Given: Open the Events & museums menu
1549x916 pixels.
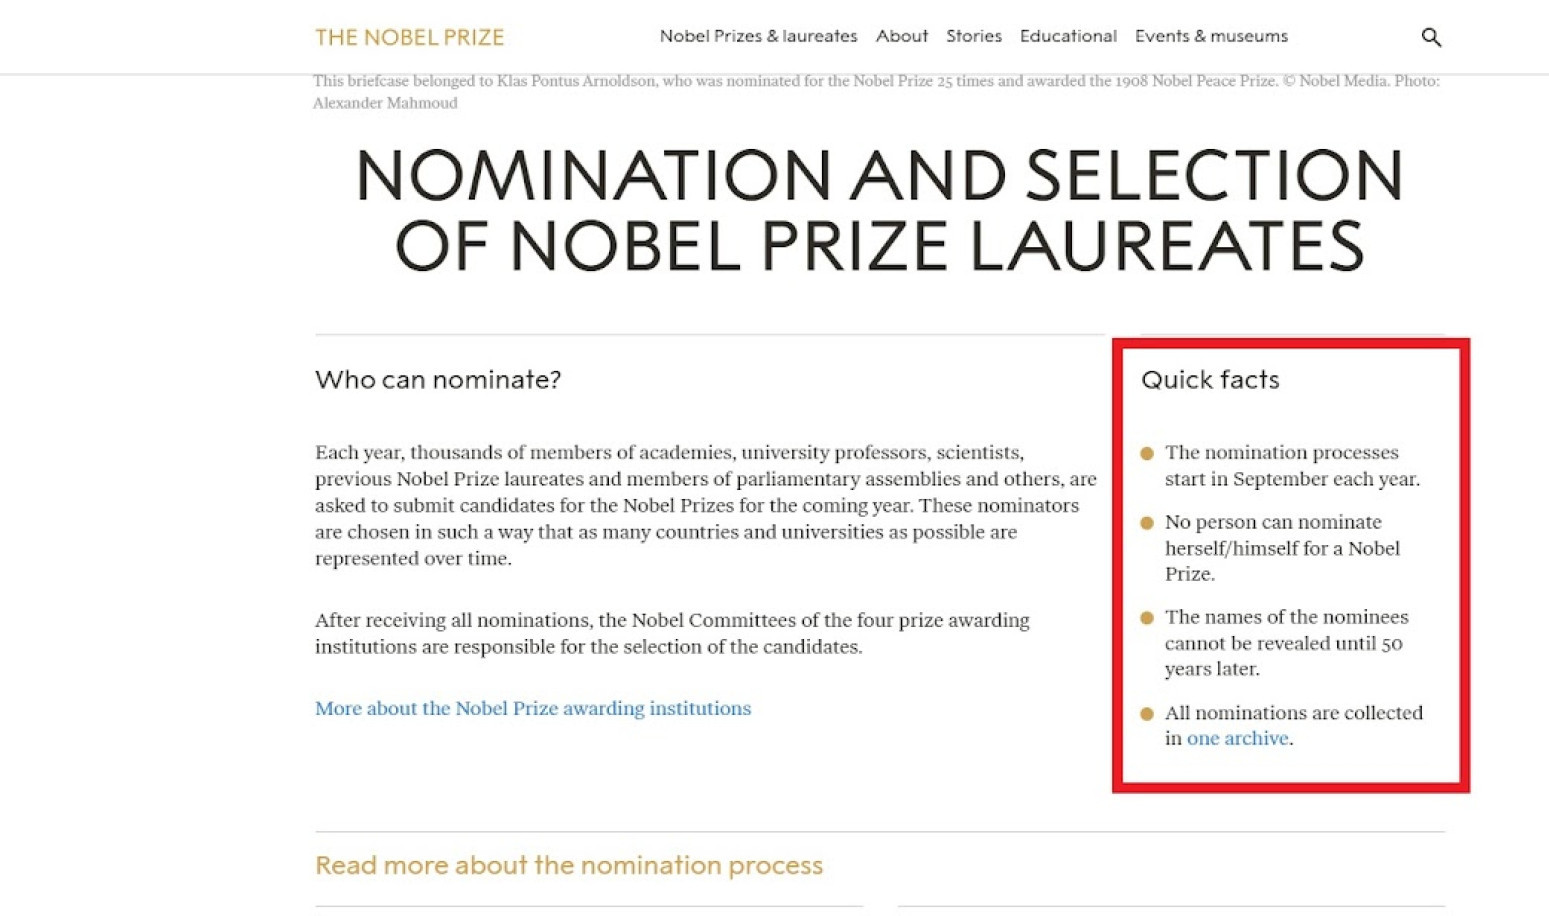Looking at the screenshot, I should pos(1210,36).
